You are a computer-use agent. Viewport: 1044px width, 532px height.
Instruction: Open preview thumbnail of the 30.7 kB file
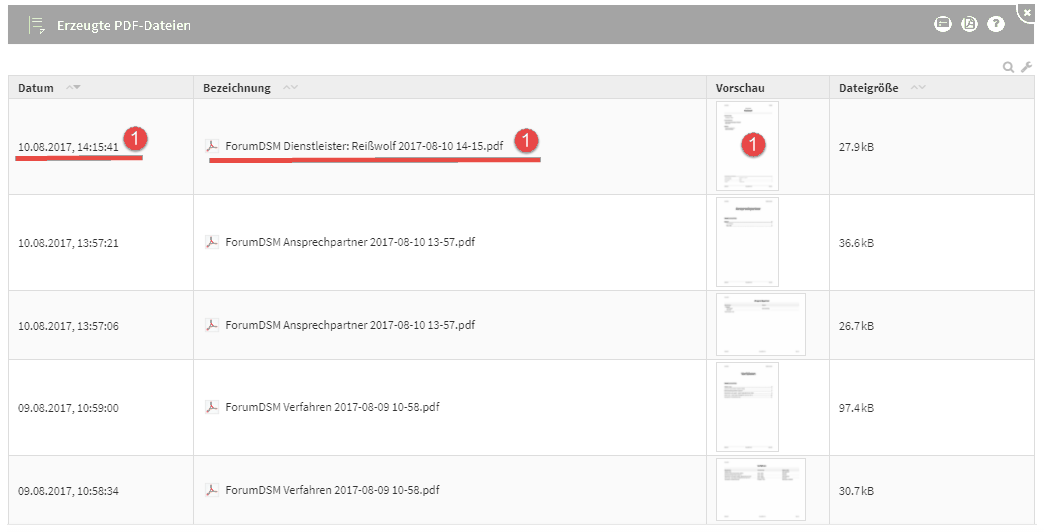click(x=761, y=490)
